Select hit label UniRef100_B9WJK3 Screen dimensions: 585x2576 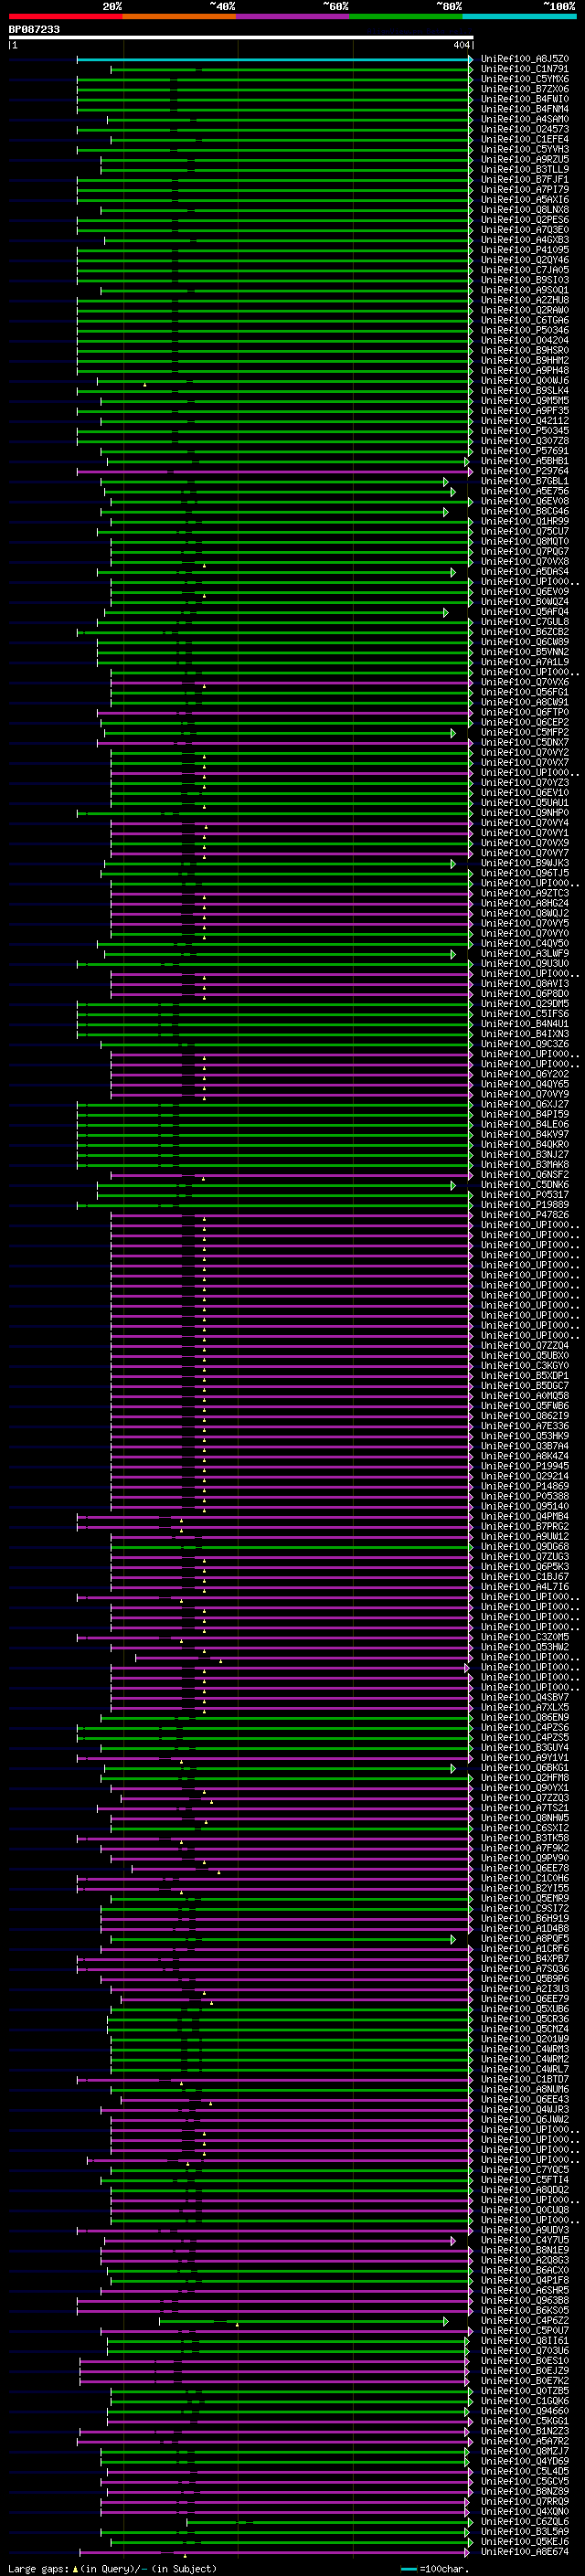point(525,863)
